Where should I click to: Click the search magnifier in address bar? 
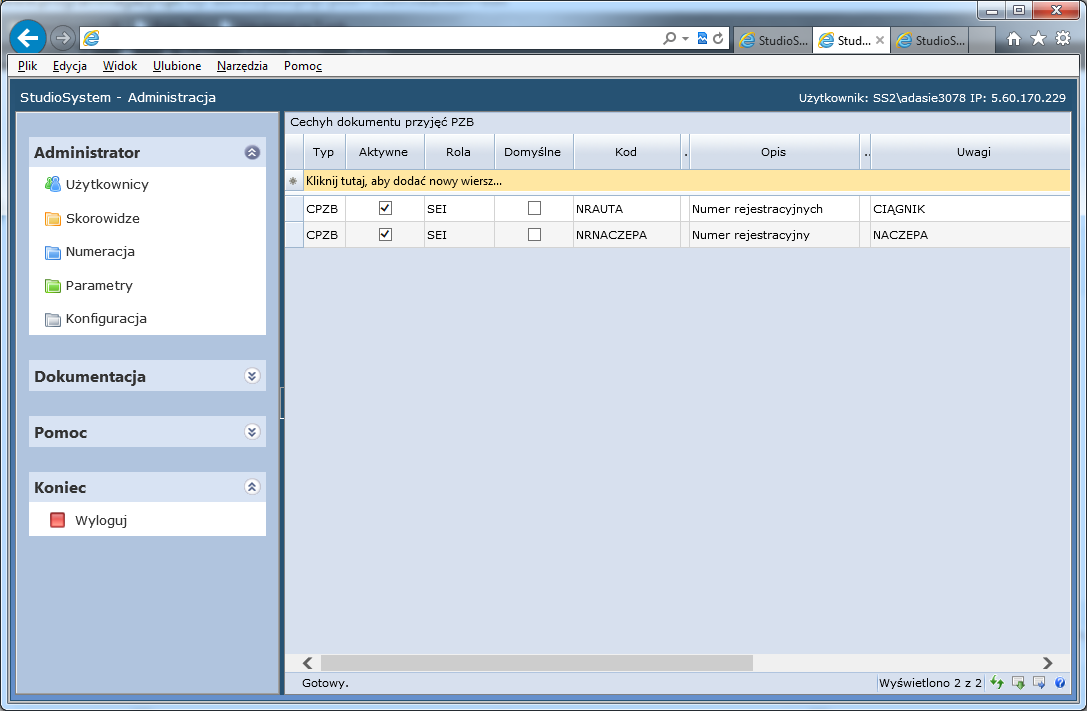[669, 39]
